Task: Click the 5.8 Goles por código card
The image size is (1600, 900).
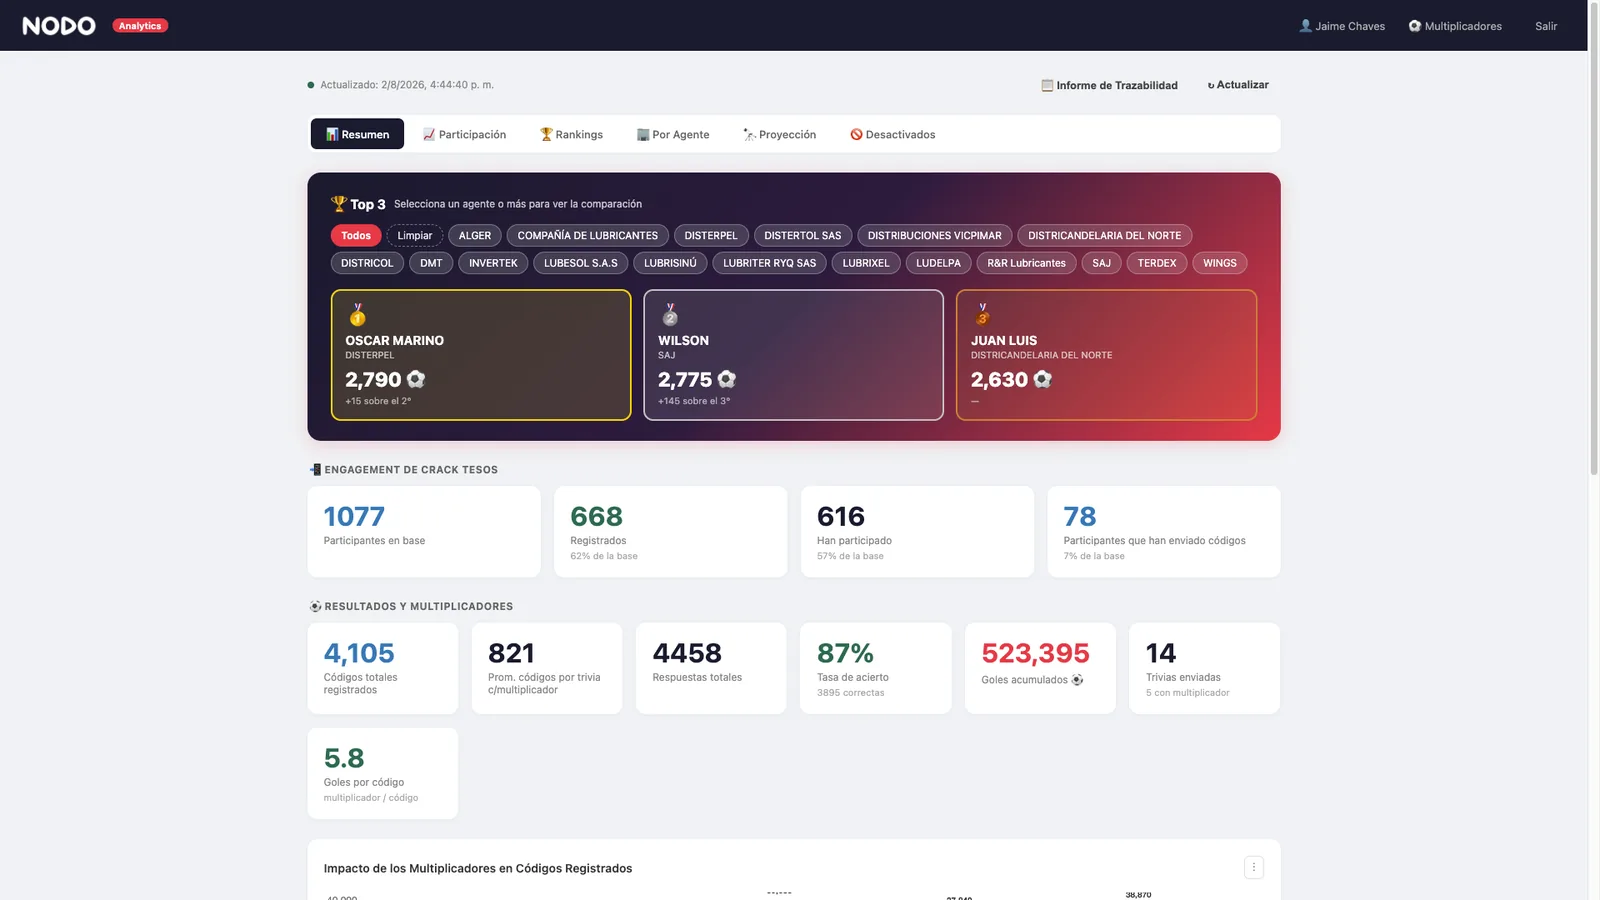Action: point(383,774)
